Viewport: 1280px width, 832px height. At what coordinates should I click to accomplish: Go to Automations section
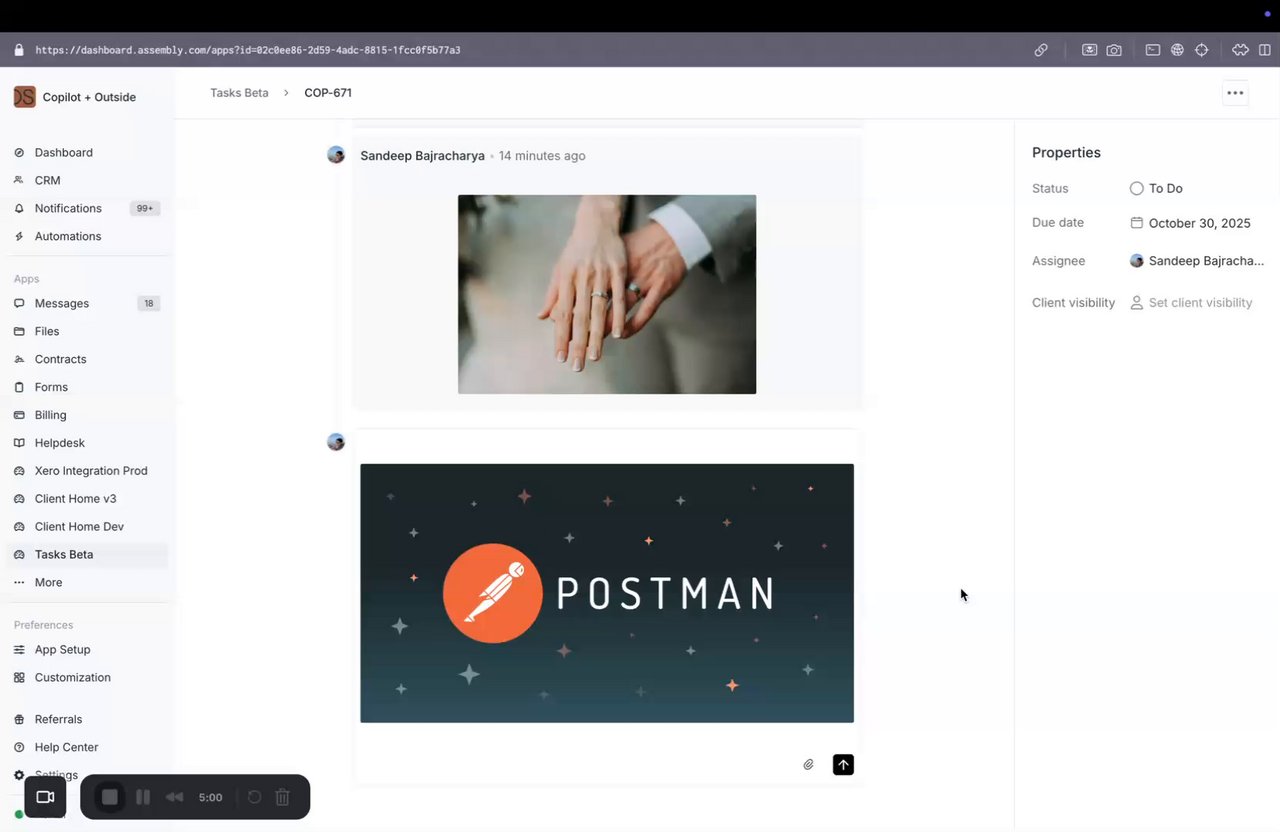click(68, 237)
